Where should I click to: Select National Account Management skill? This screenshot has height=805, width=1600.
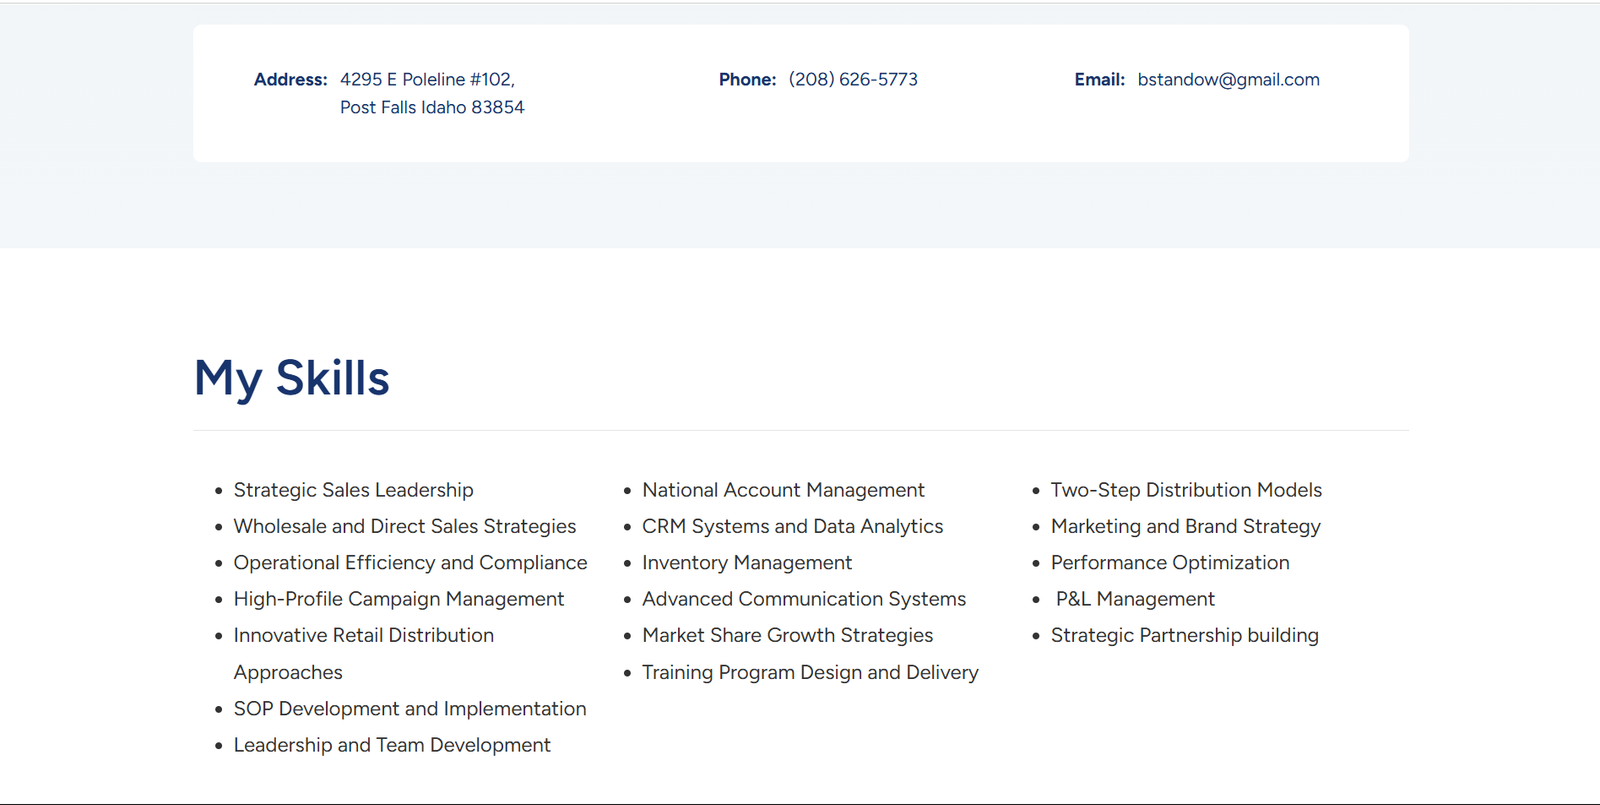point(783,490)
